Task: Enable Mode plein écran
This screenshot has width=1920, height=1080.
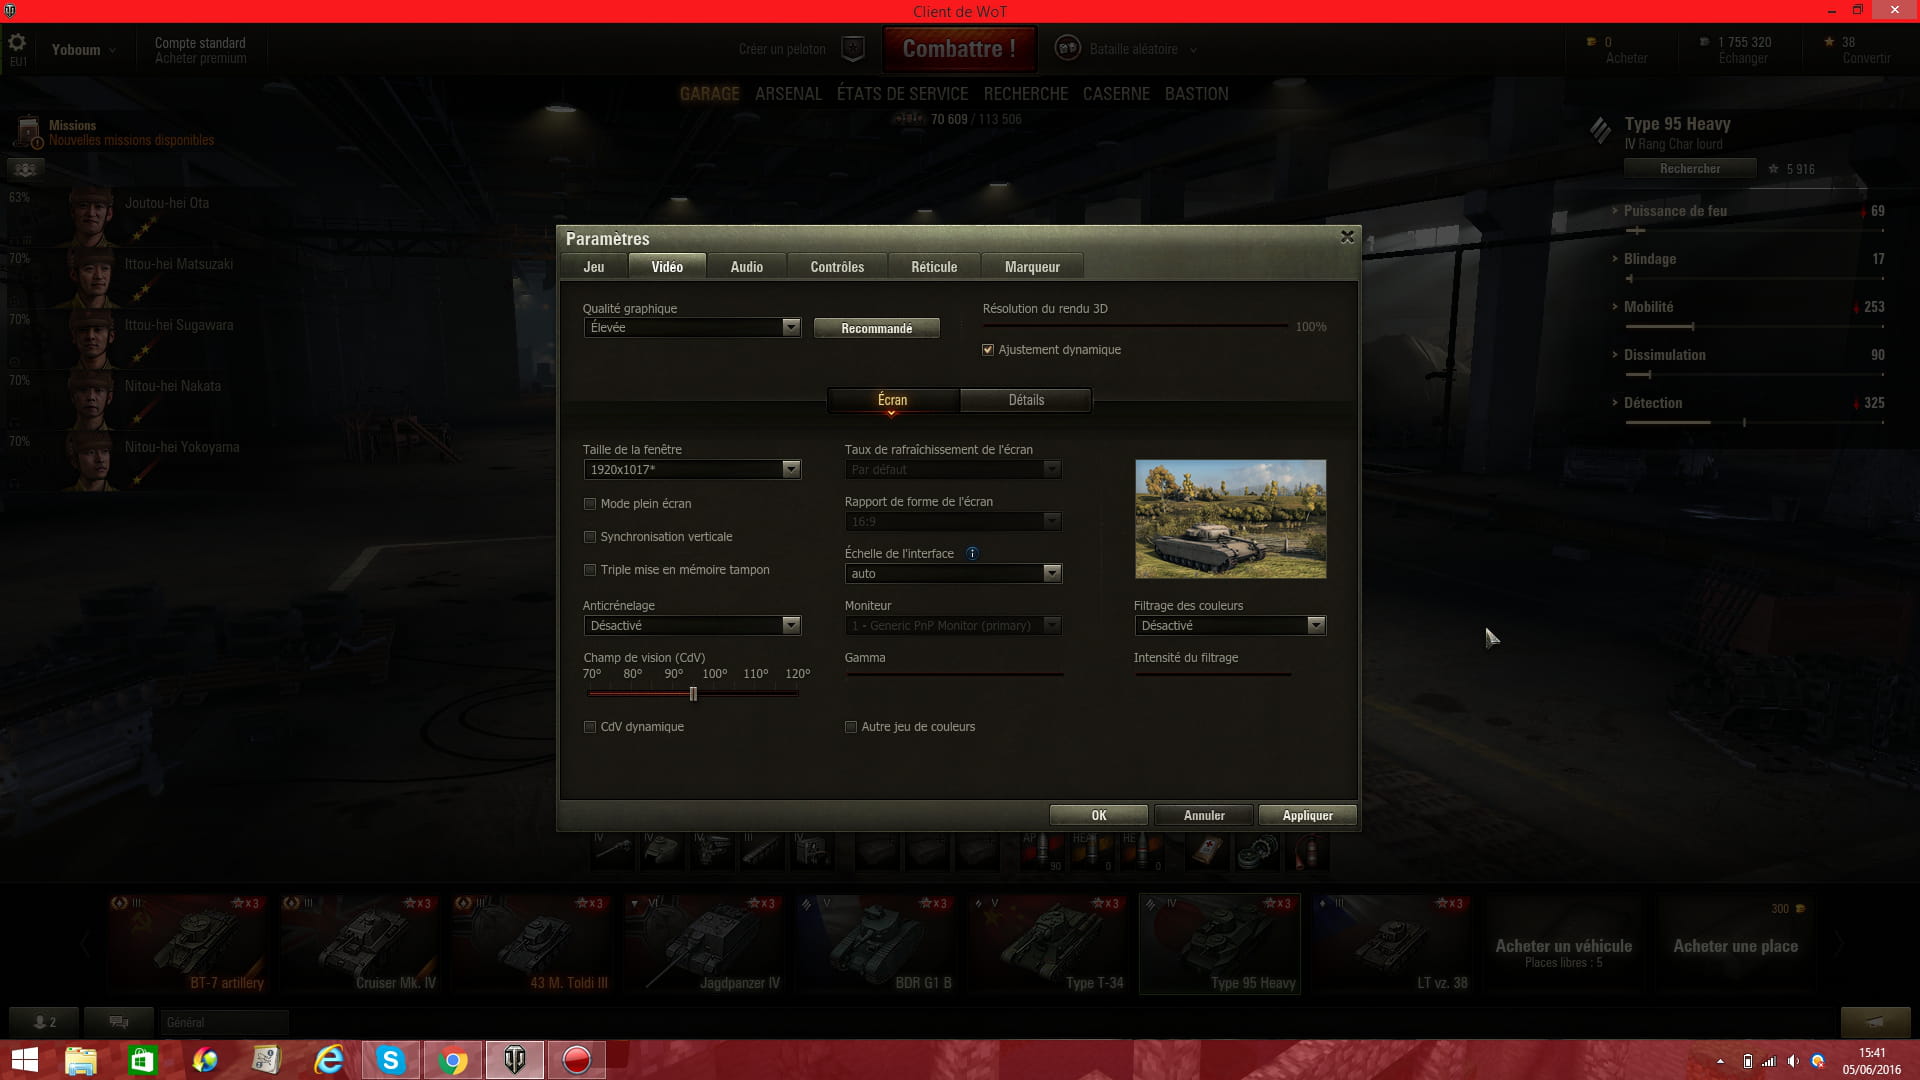Action: tap(590, 504)
